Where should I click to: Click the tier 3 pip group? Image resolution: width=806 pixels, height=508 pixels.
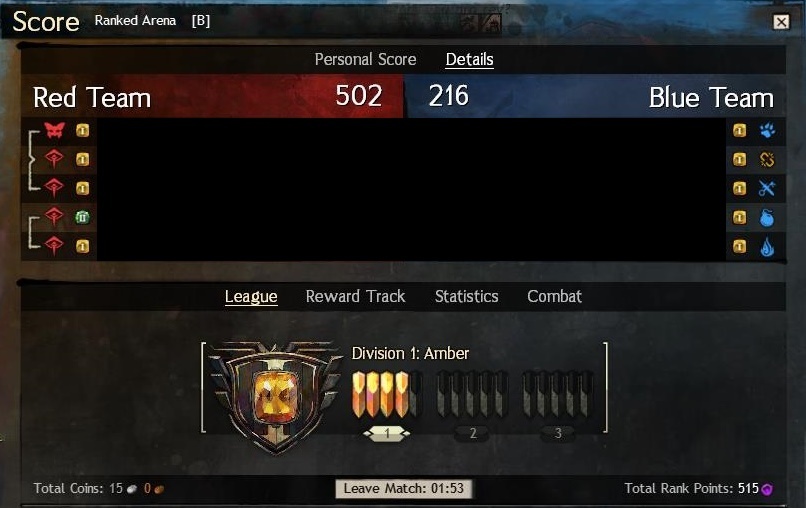pyautogui.click(x=558, y=394)
